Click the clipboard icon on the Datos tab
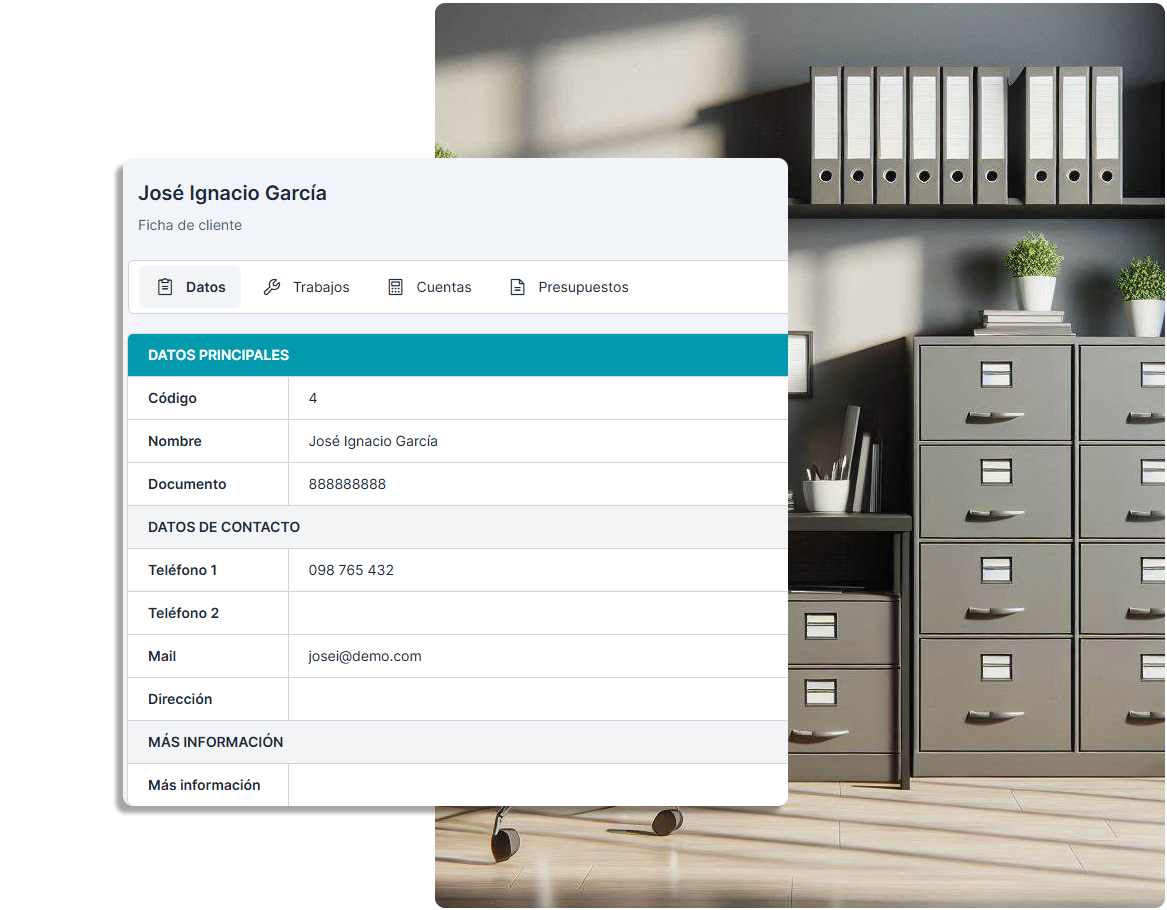Screen dimensions: 1167x910 pyautogui.click(x=166, y=287)
